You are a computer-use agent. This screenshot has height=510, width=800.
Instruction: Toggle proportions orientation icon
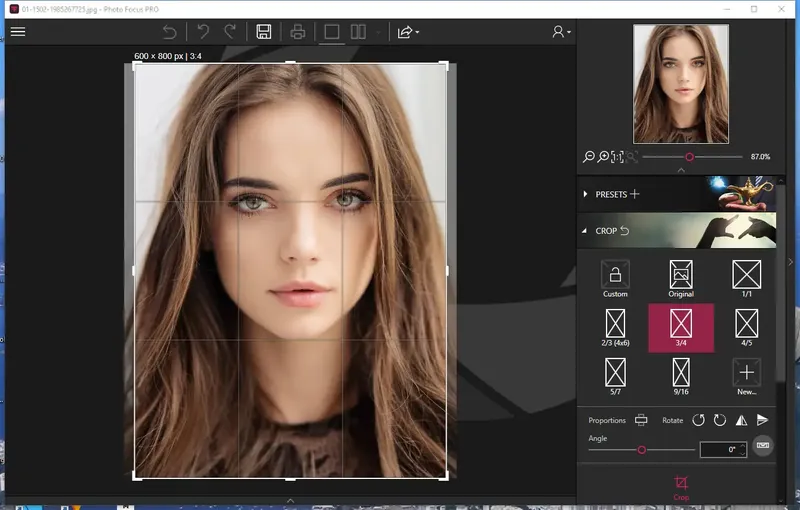click(641, 420)
